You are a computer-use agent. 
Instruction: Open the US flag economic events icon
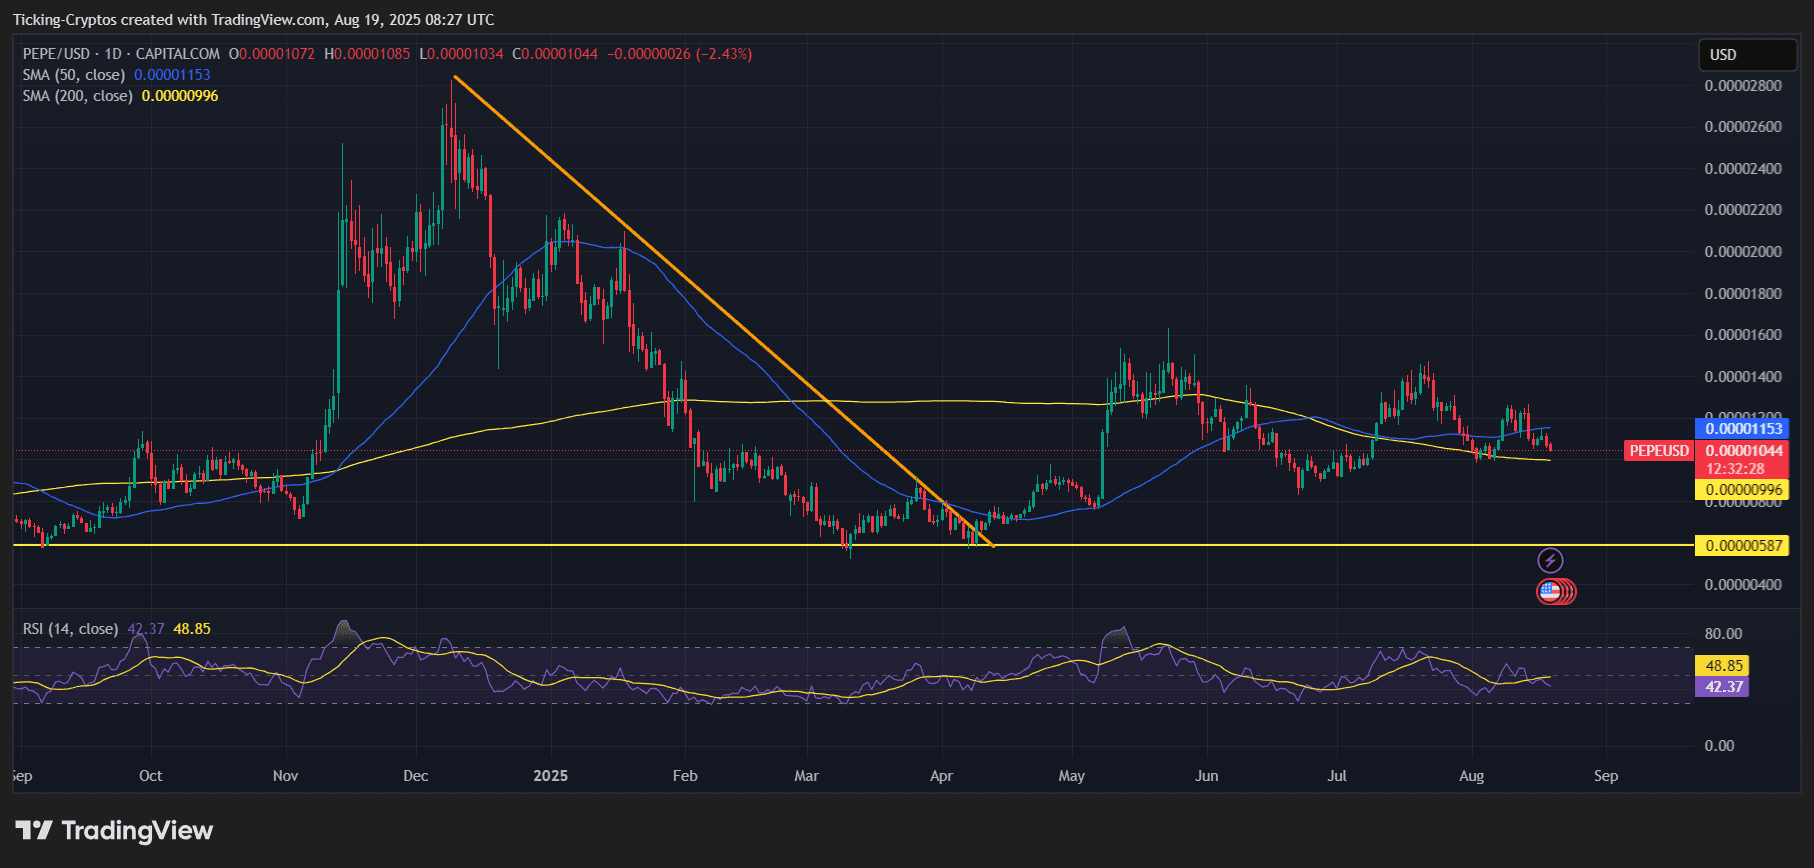(x=1550, y=592)
